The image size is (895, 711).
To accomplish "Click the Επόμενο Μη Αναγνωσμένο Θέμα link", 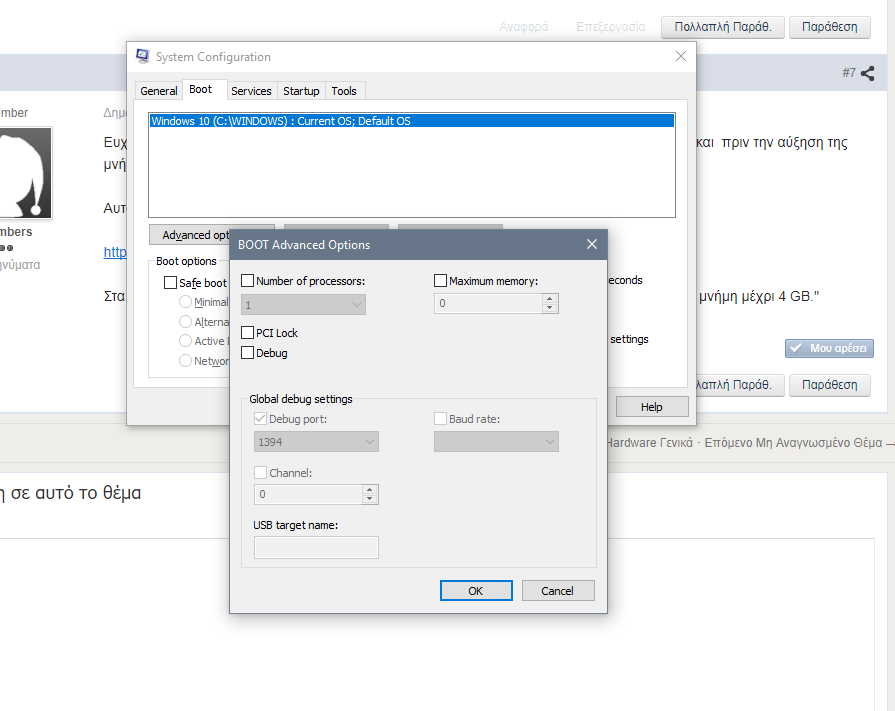I will pyautogui.click(x=793, y=443).
